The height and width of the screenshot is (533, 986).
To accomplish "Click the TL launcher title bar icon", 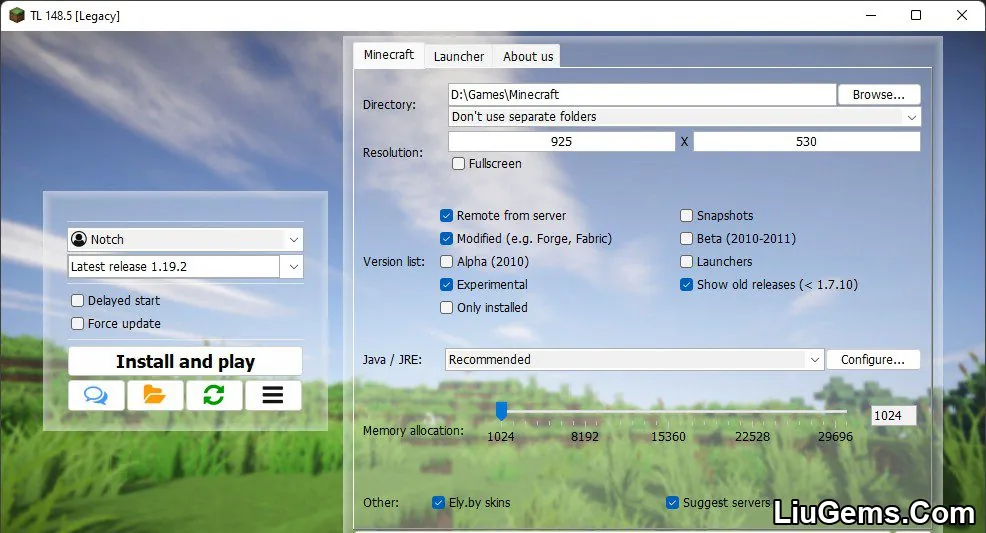I will [16, 15].
